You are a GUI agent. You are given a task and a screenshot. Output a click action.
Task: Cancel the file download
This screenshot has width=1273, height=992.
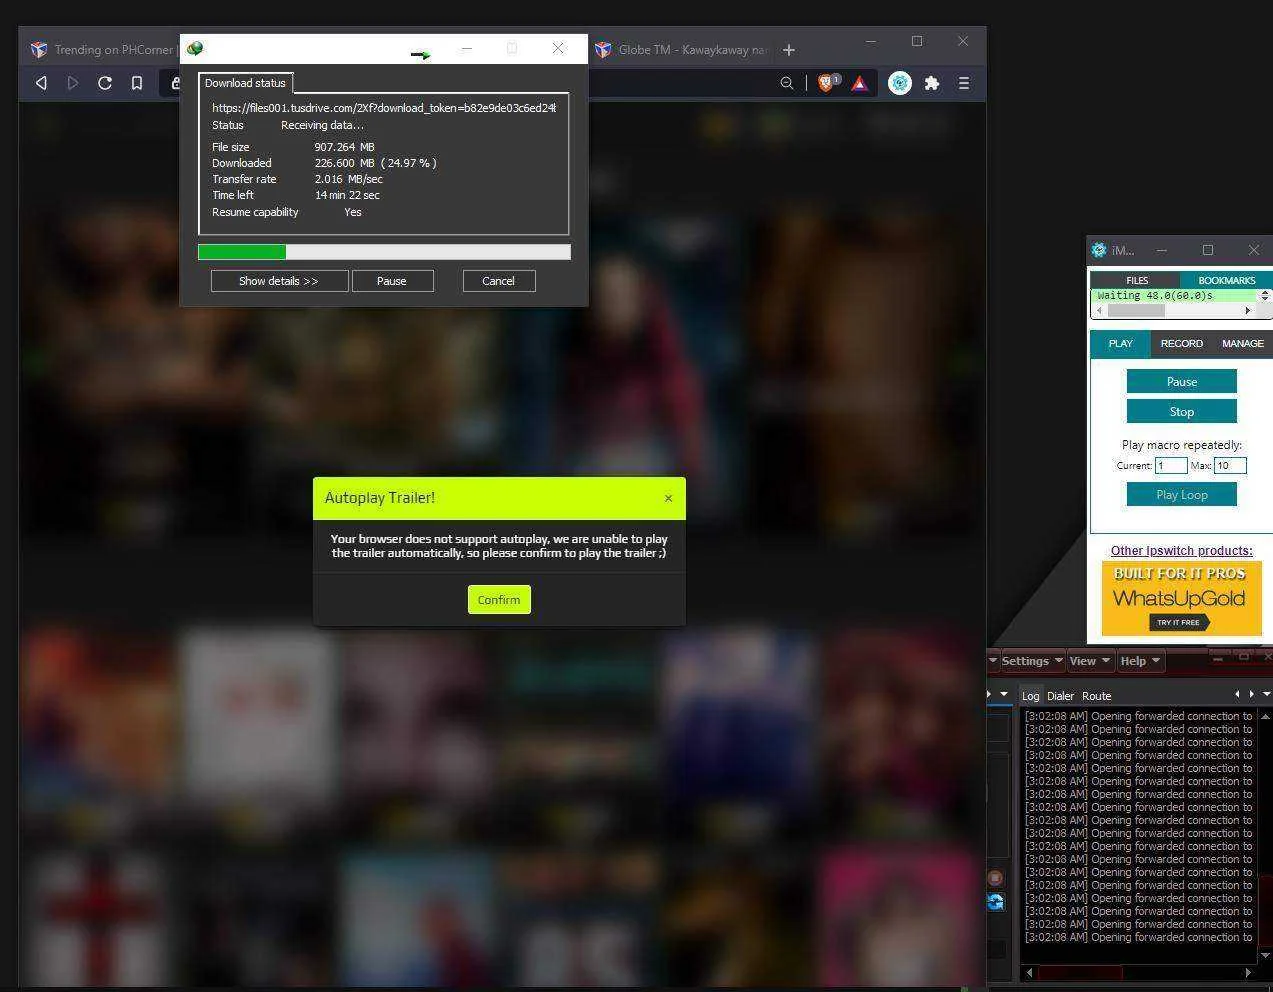click(x=498, y=281)
